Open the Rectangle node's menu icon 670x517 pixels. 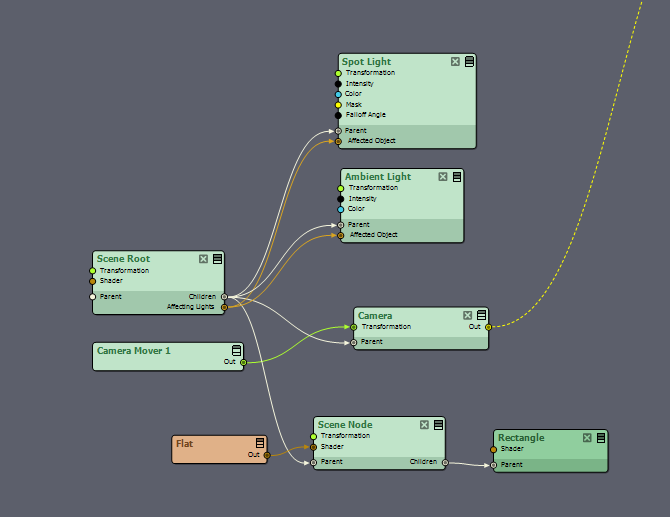(x=601, y=438)
